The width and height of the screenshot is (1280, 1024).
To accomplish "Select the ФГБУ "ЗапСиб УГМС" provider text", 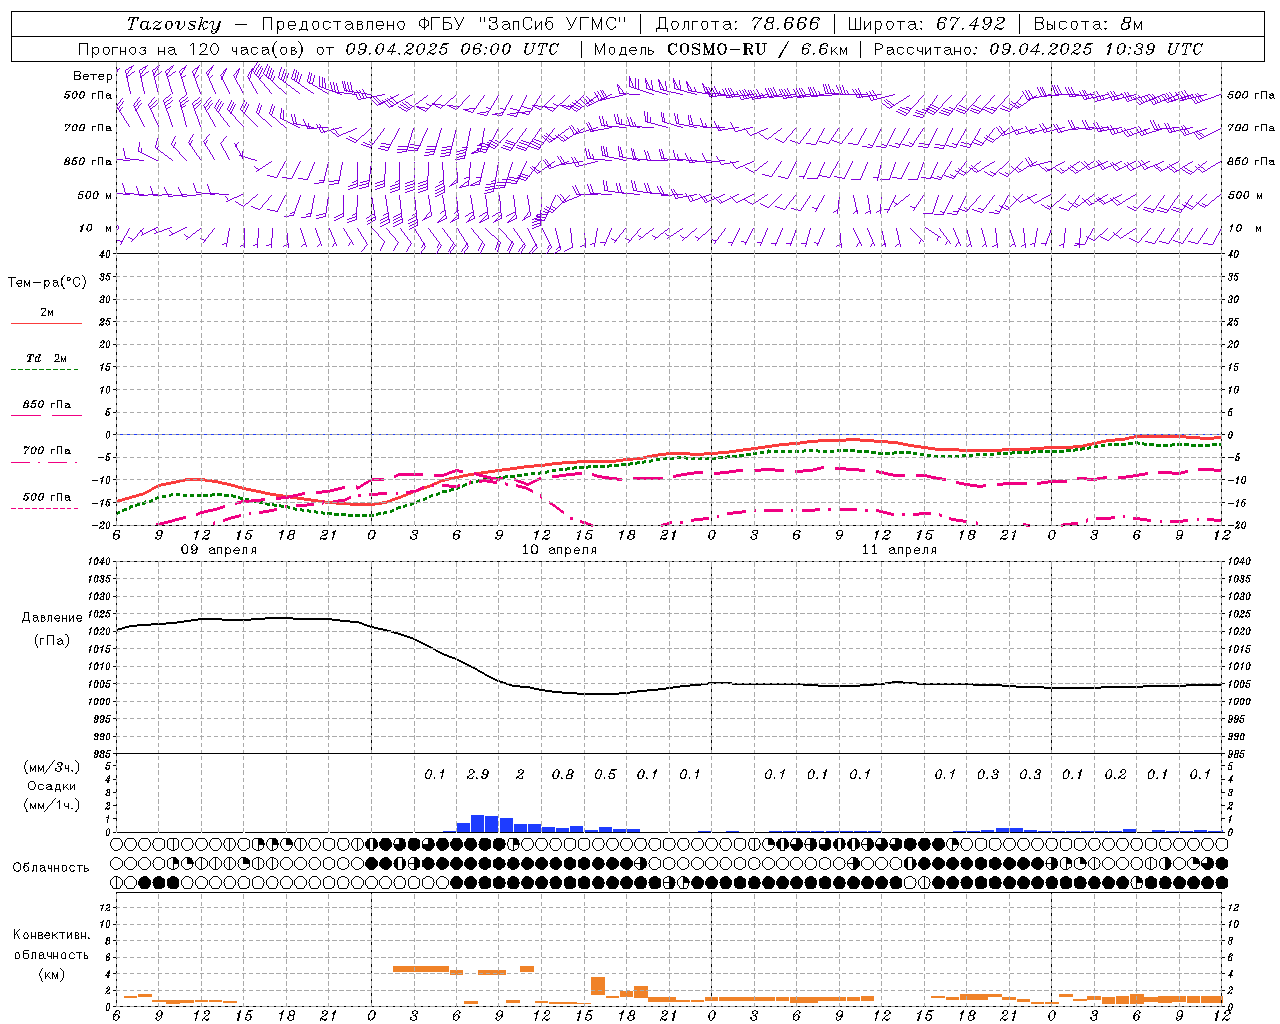I will click(x=520, y=24).
